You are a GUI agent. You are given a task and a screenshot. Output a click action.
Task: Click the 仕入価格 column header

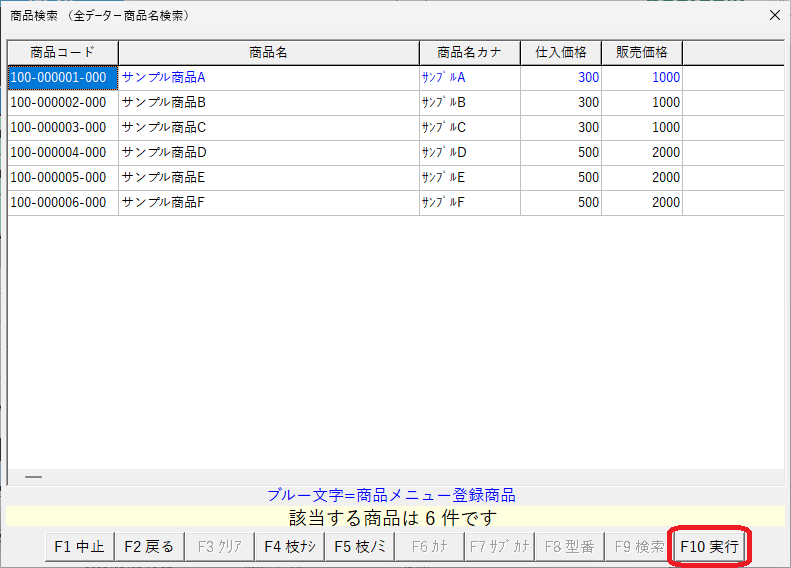click(x=561, y=53)
